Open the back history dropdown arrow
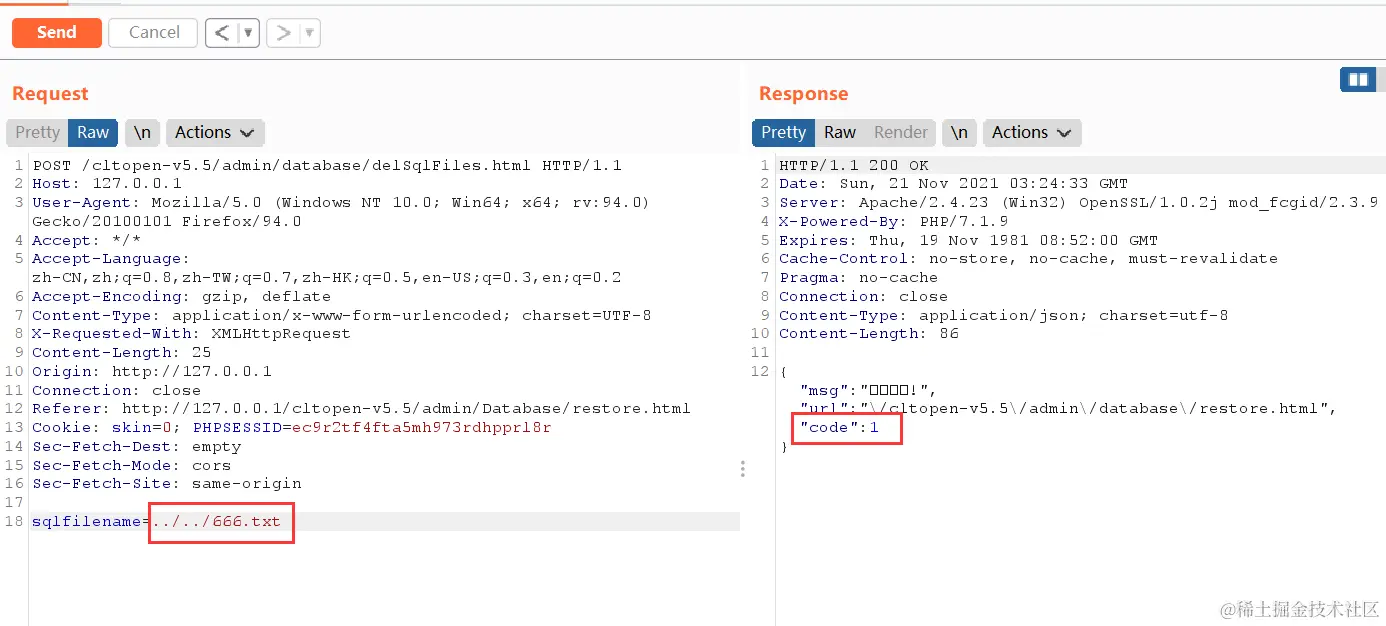 (x=248, y=33)
